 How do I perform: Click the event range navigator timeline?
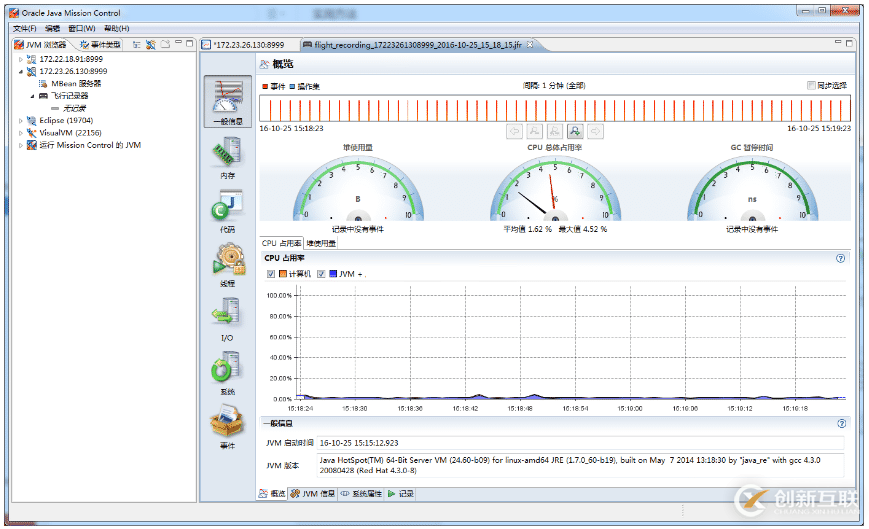coord(555,109)
